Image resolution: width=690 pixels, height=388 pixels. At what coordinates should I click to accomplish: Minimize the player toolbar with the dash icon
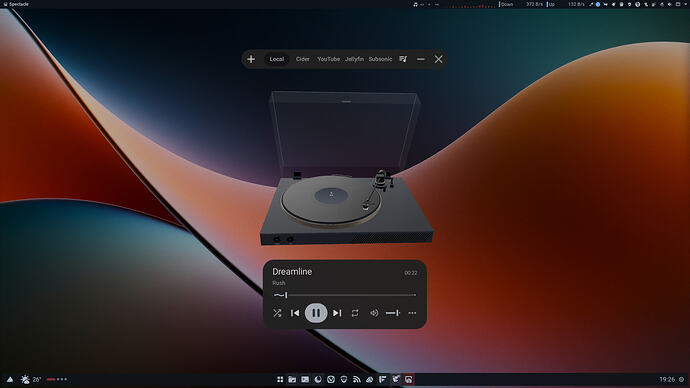[x=421, y=59]
